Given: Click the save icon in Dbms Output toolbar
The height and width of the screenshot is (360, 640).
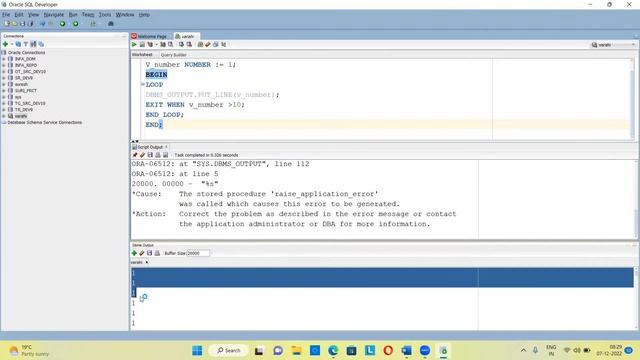Looking at the screenshot, I should (149, 253).
